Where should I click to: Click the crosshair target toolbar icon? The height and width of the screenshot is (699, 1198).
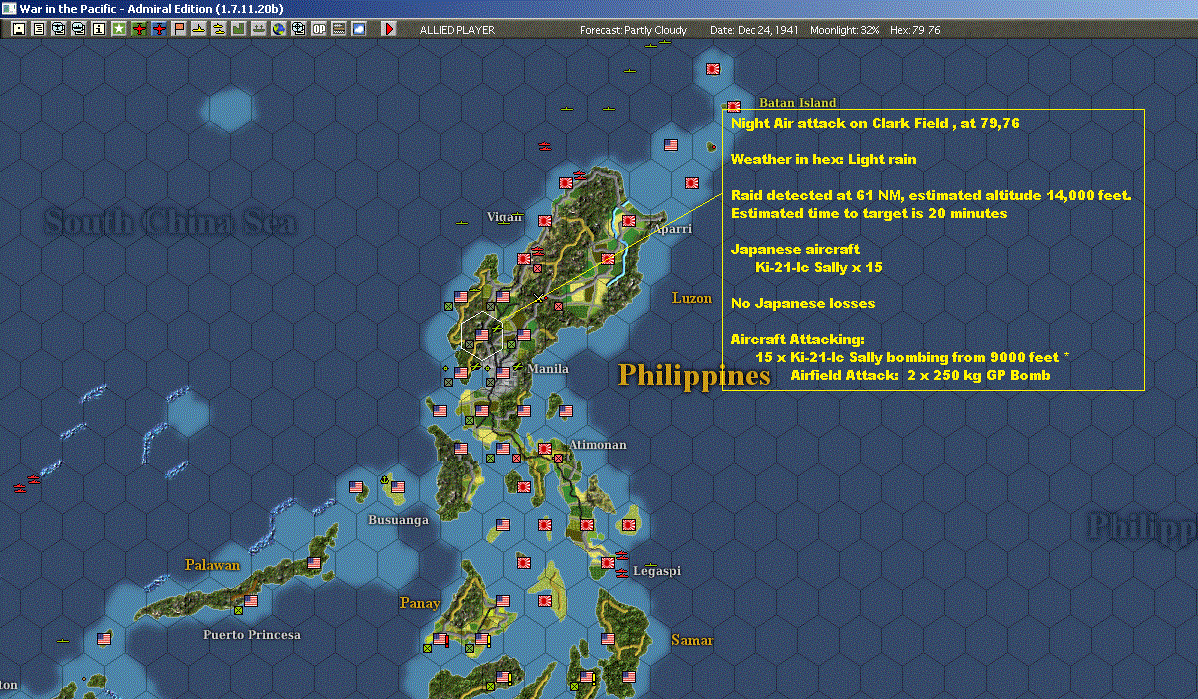[299, 29]
